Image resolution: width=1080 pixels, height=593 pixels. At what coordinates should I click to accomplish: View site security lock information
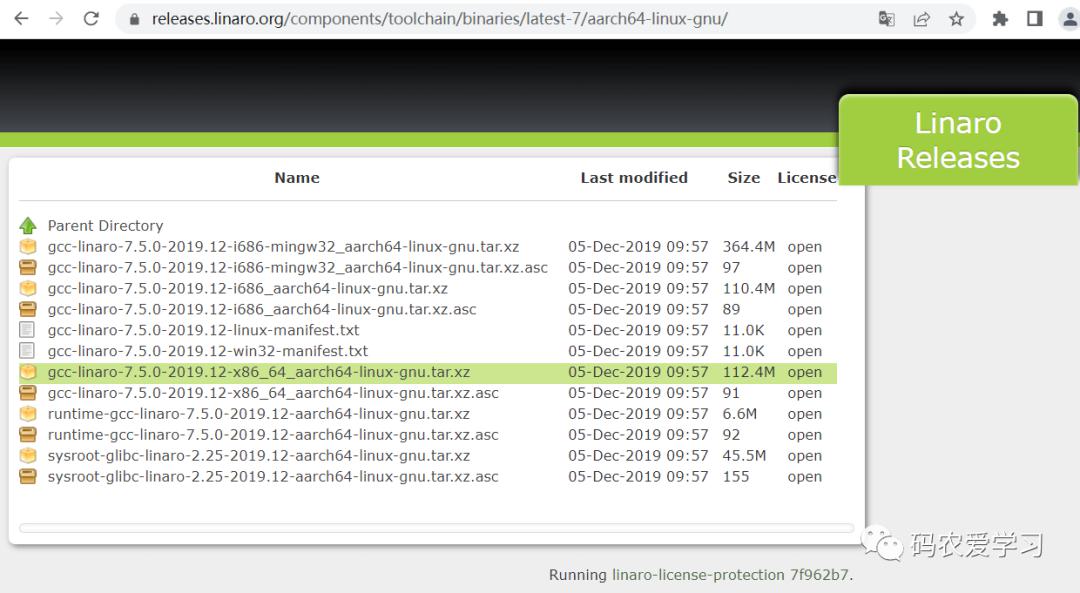(x=135, y=19)
